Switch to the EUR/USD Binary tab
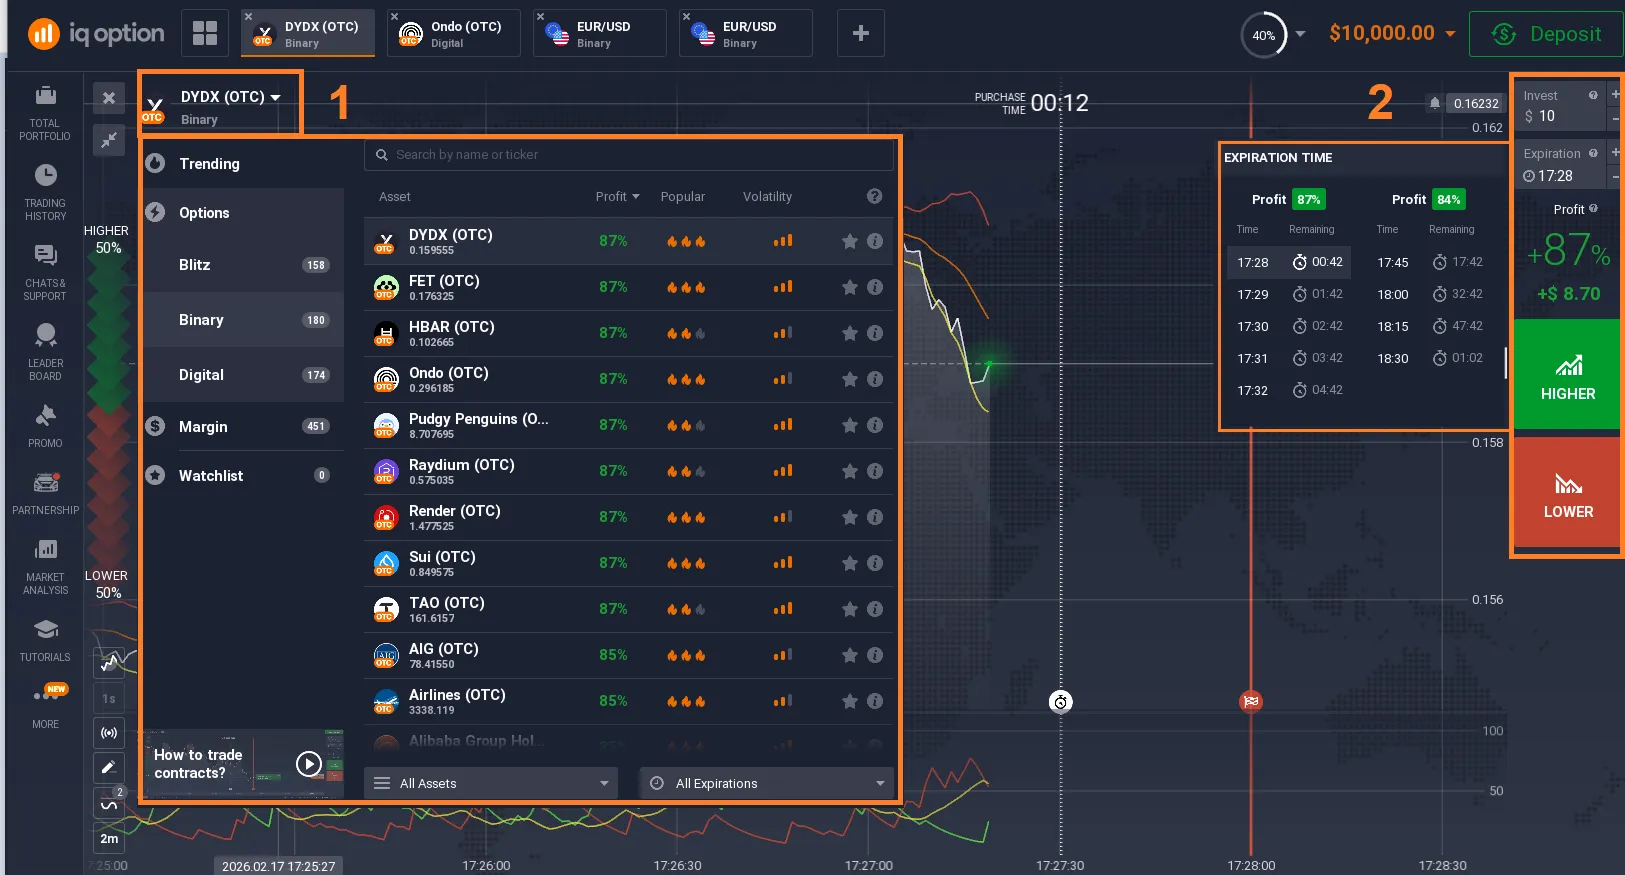 pos(600,33)
